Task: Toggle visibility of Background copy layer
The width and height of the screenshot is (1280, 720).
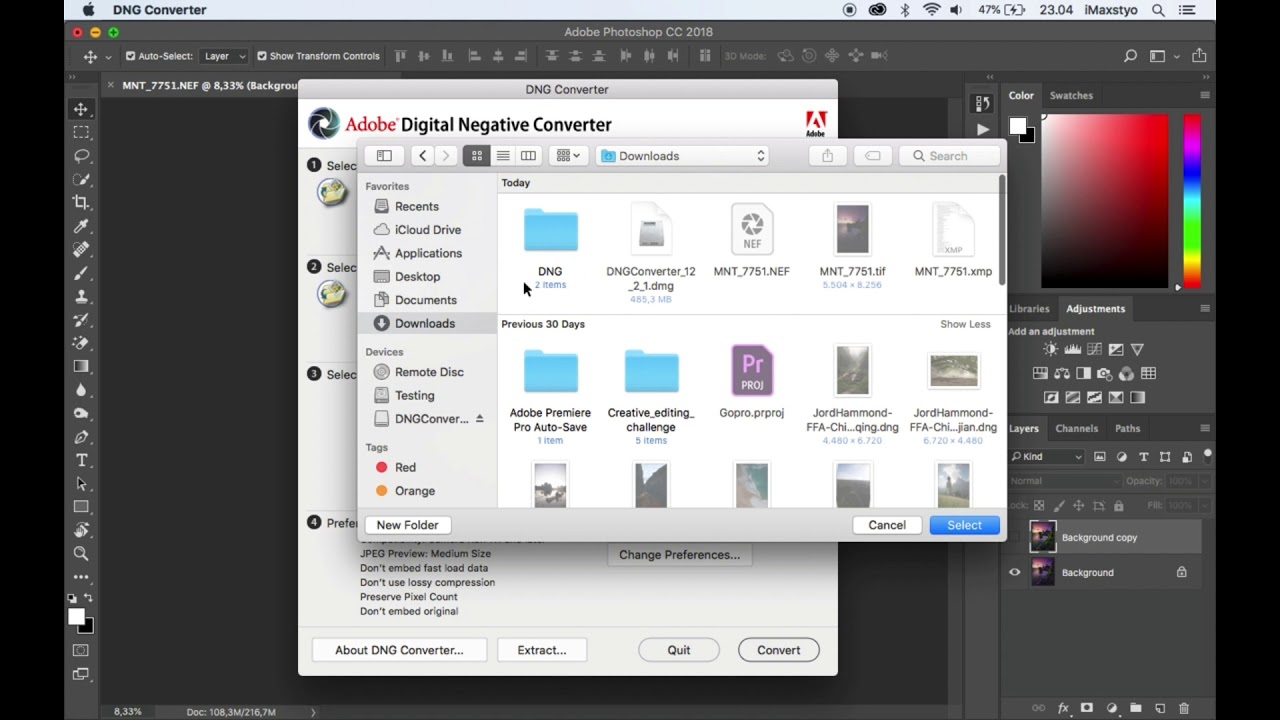Action: [1015, 538]
